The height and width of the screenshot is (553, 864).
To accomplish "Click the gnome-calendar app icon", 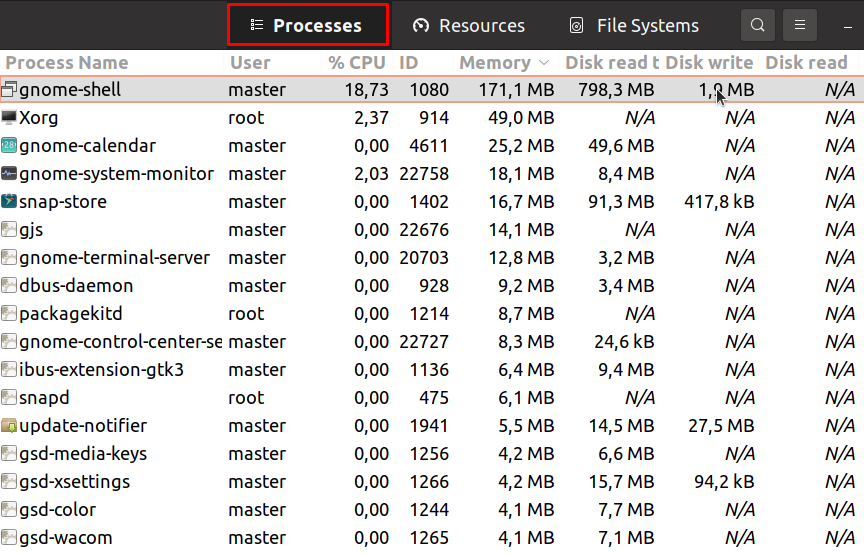I will [x=9, y=146].
